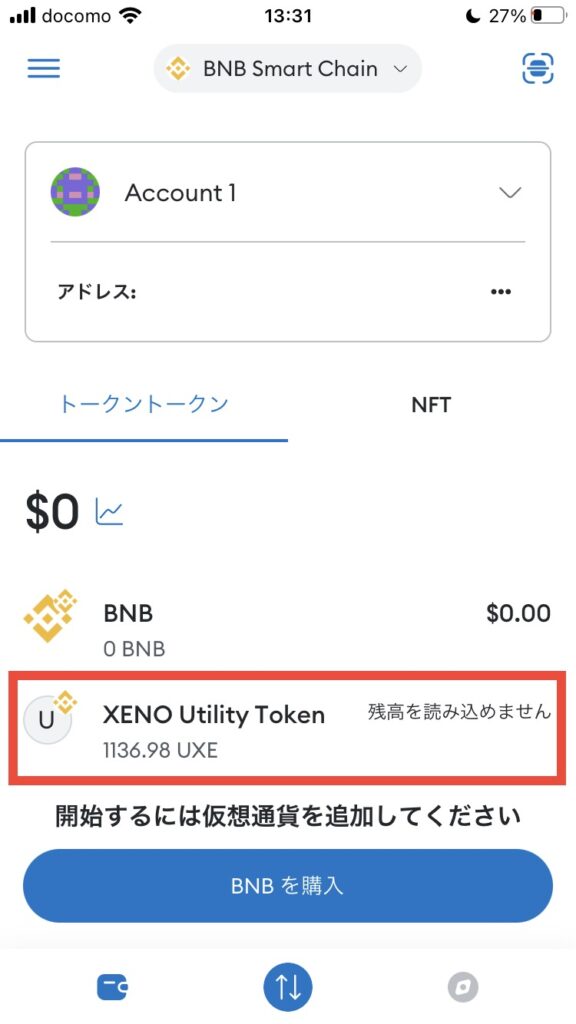Open the wallet tab in bottom bar

click(x=112, y=987)
